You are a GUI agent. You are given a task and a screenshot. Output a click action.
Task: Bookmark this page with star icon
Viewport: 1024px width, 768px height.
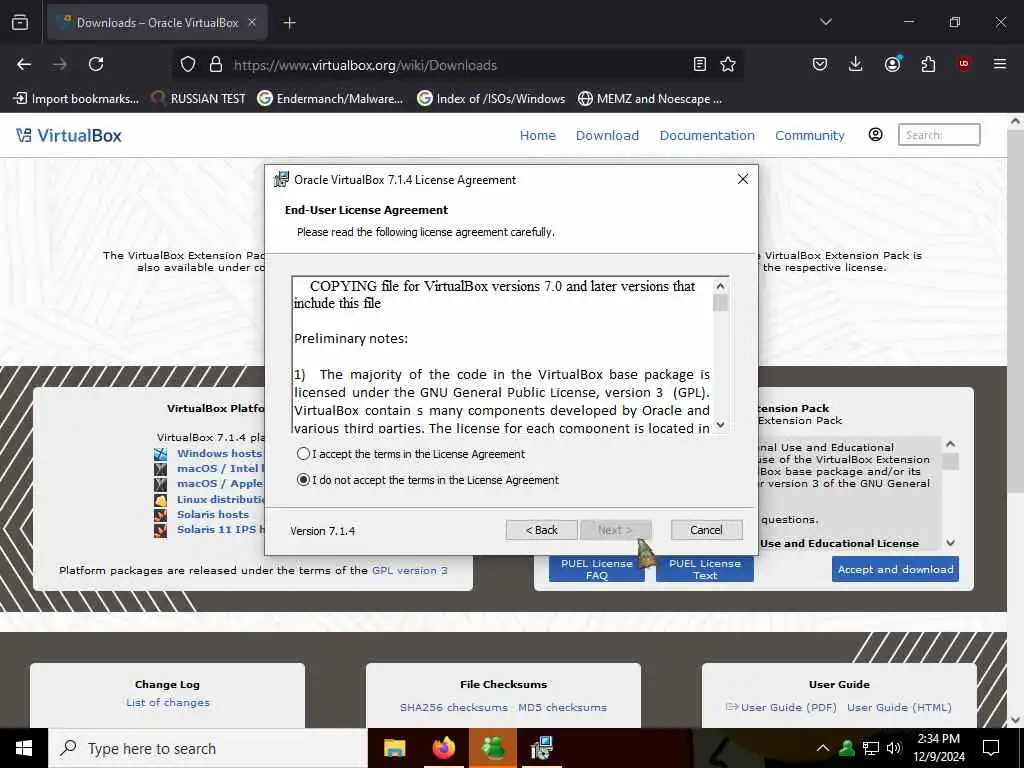point(728,64)
